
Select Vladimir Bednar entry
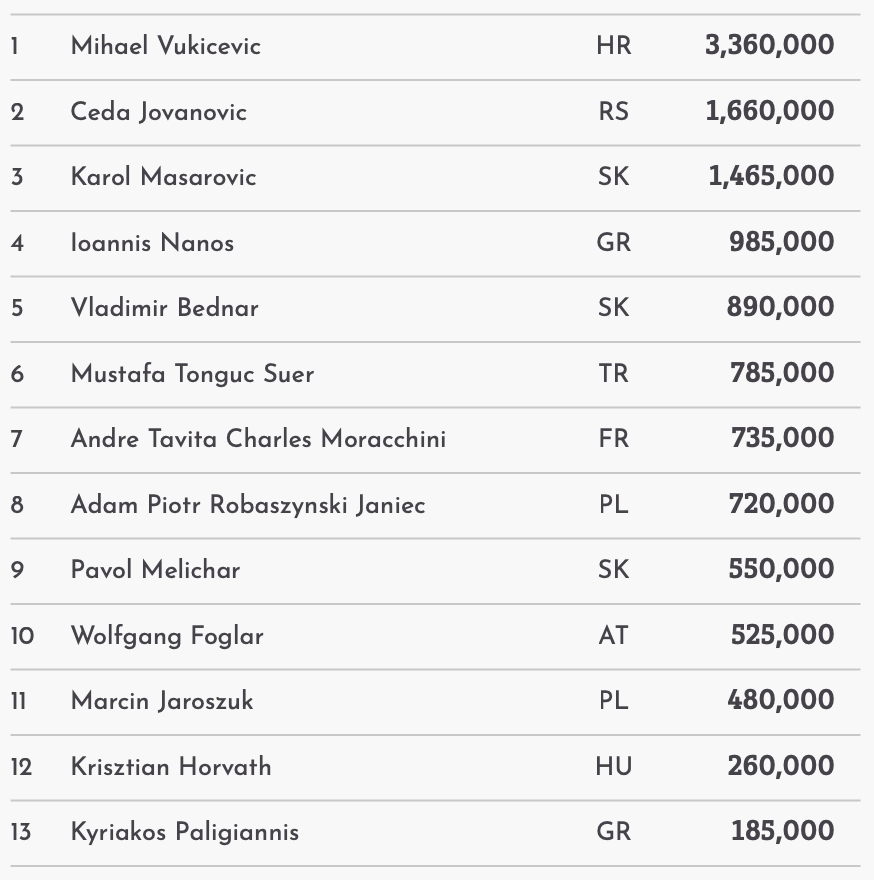(164, 308)
